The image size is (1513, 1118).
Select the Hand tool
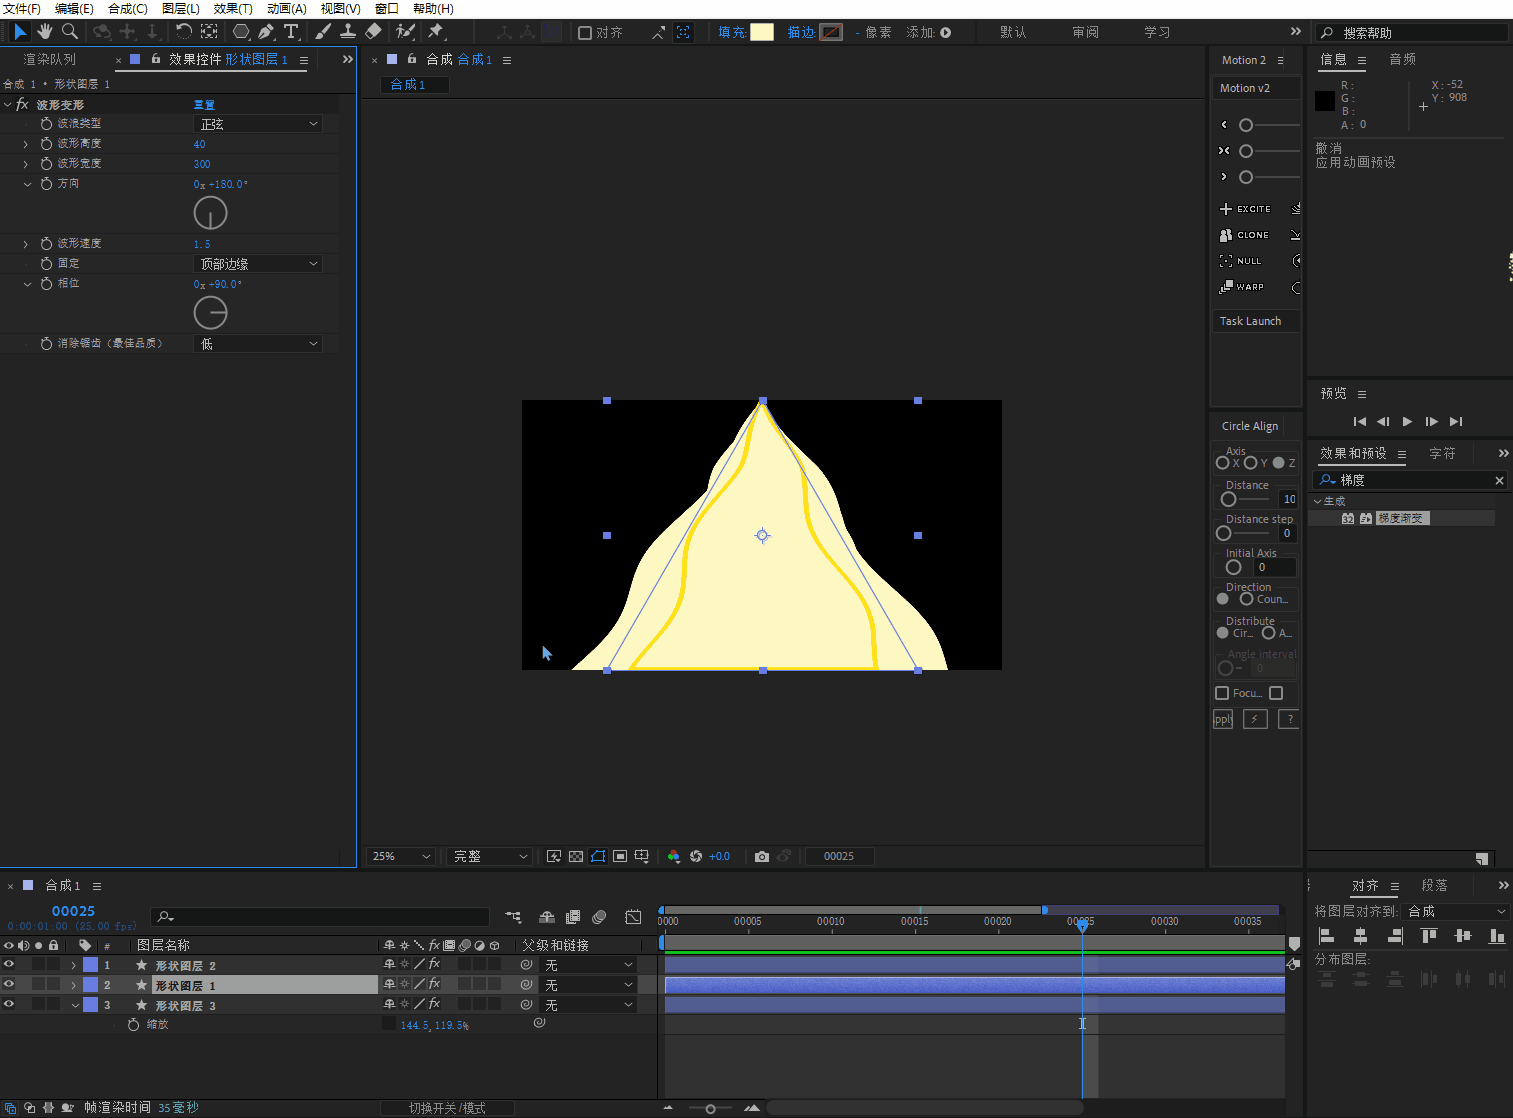point(45,32)
